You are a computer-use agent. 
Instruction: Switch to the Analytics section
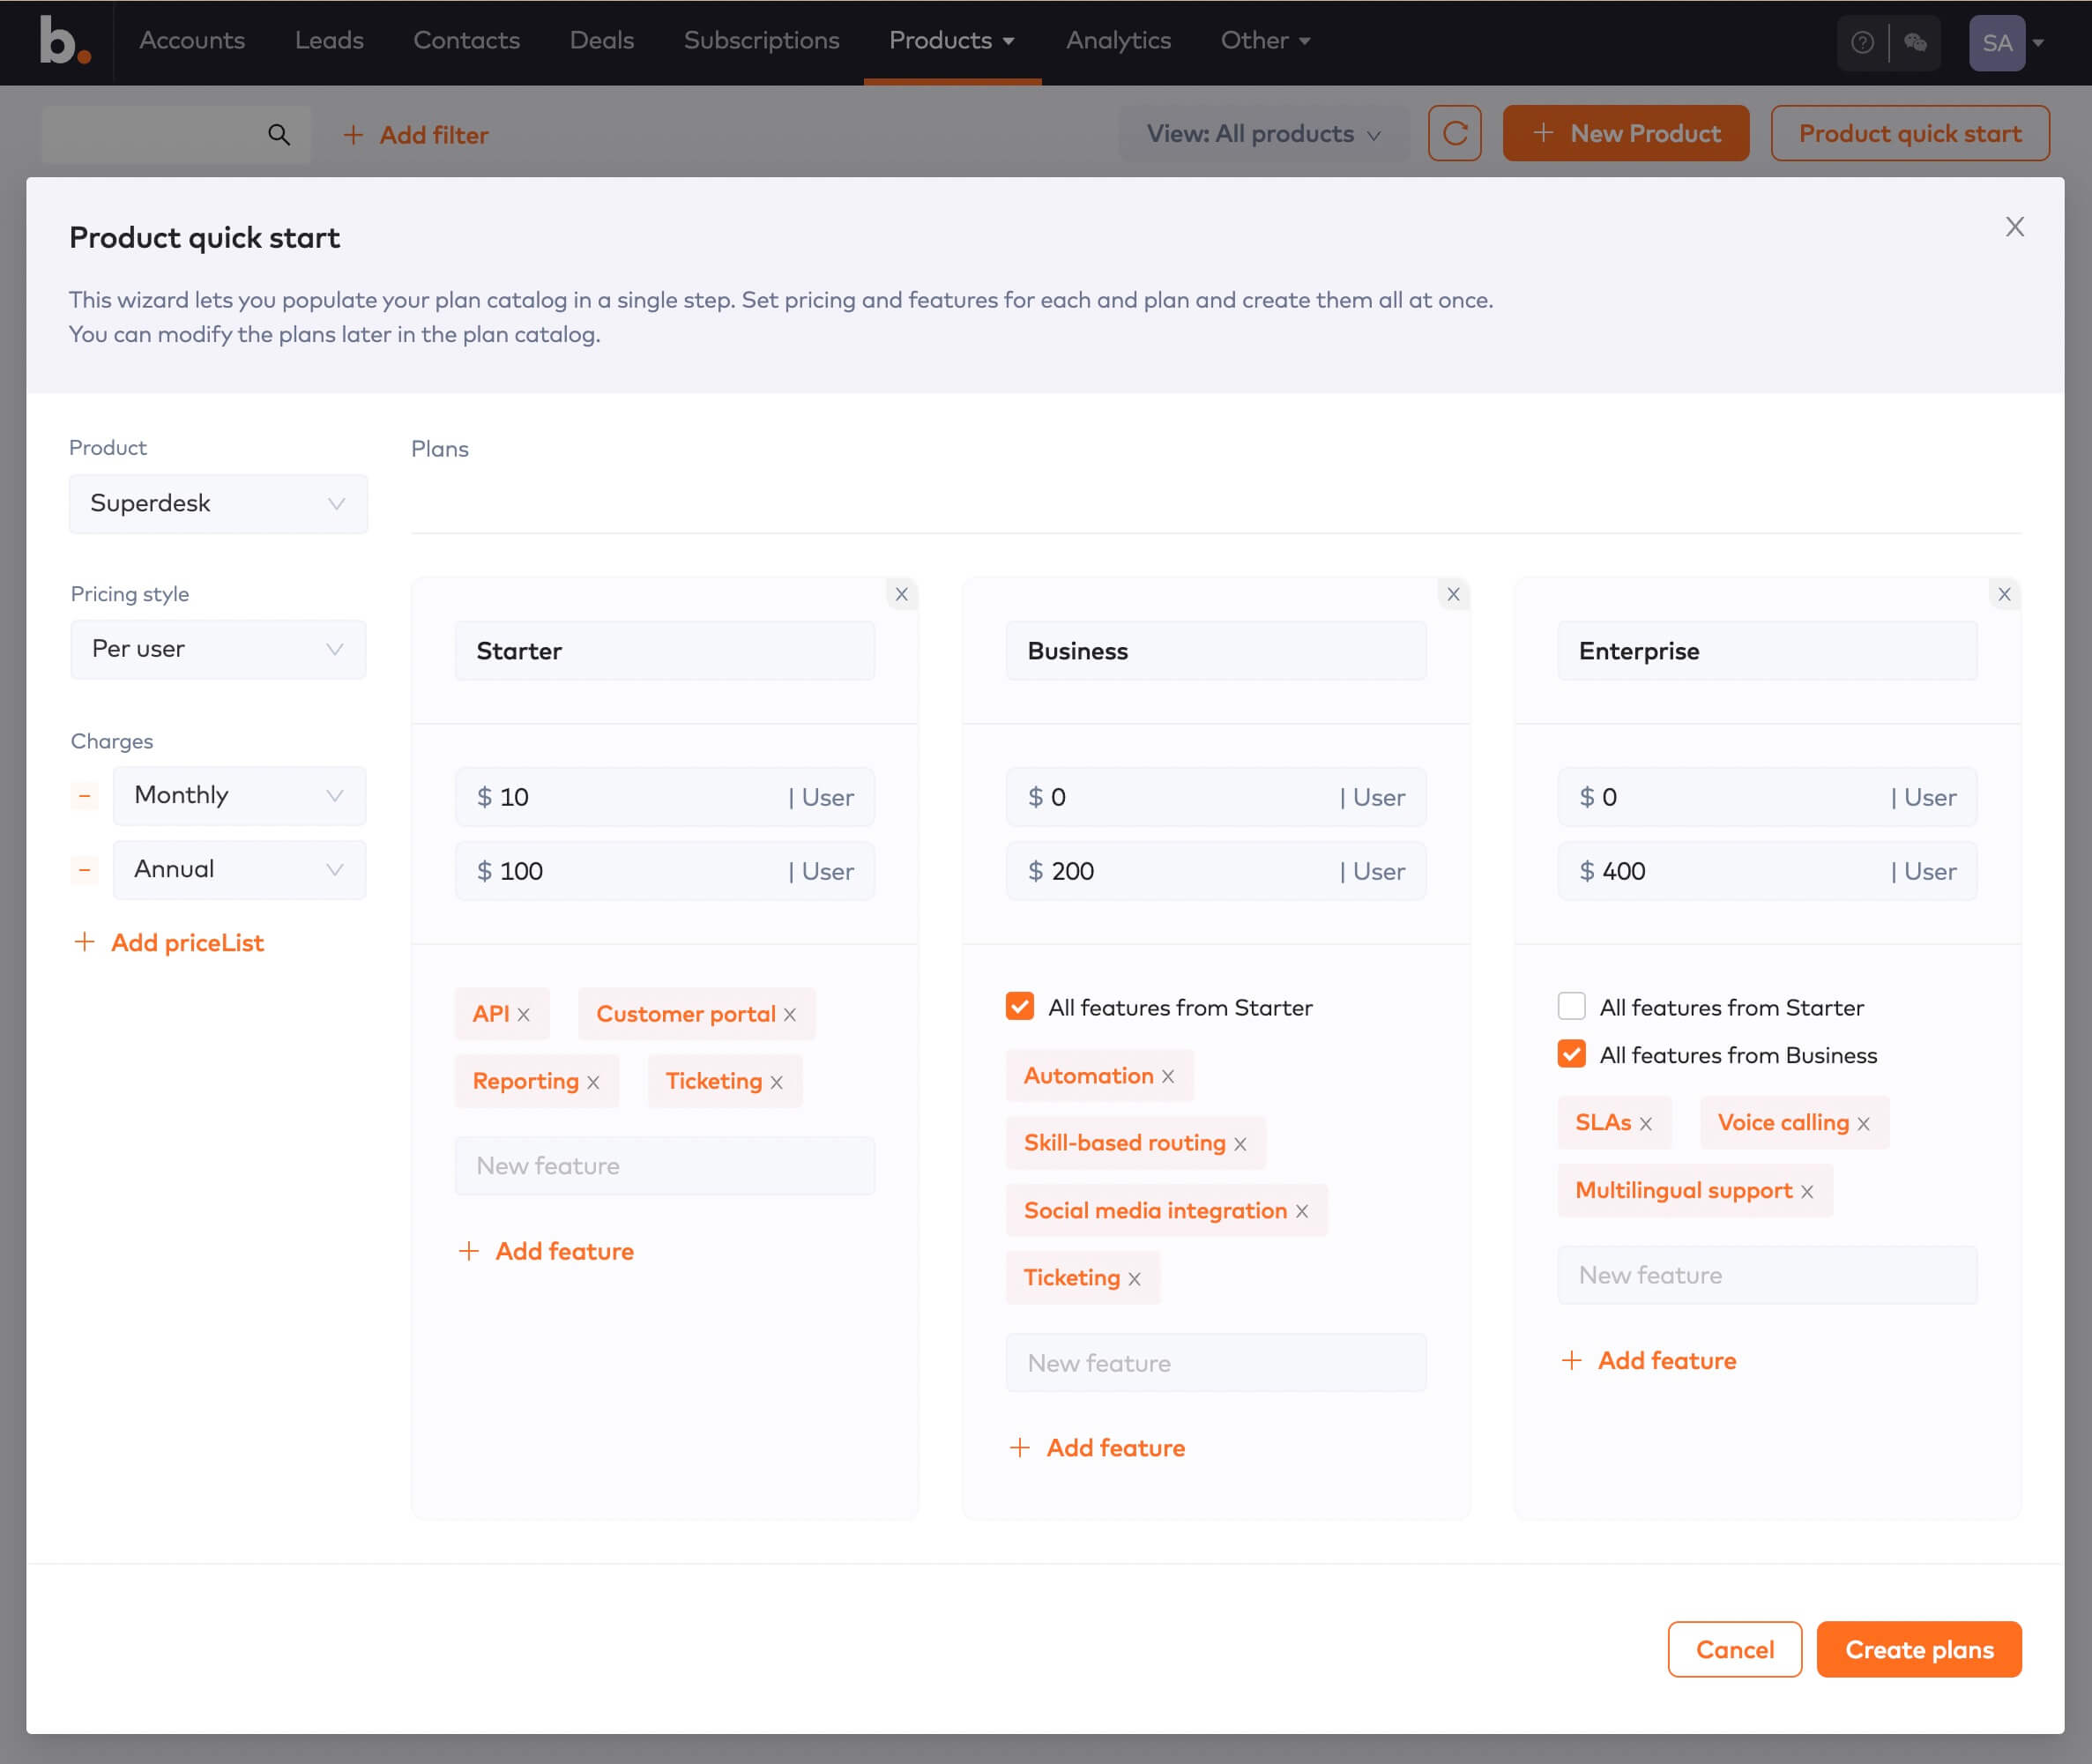tap(1118, 41)
